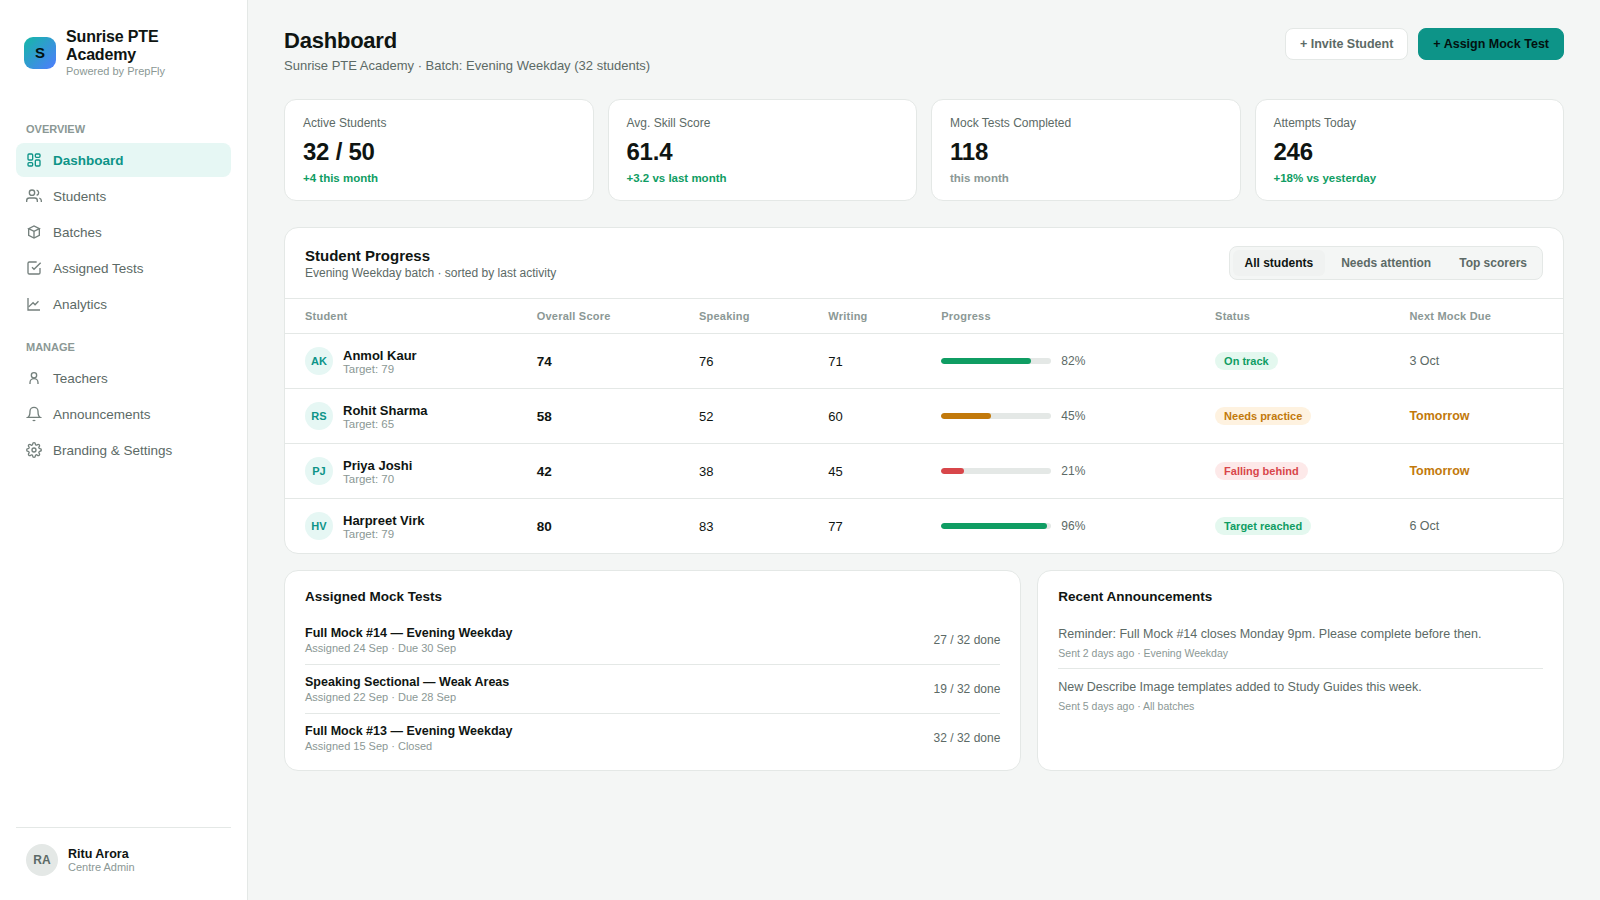Open Assigned Tests section
Viewport: 1600px width, 900px height.
coord(123,268)
